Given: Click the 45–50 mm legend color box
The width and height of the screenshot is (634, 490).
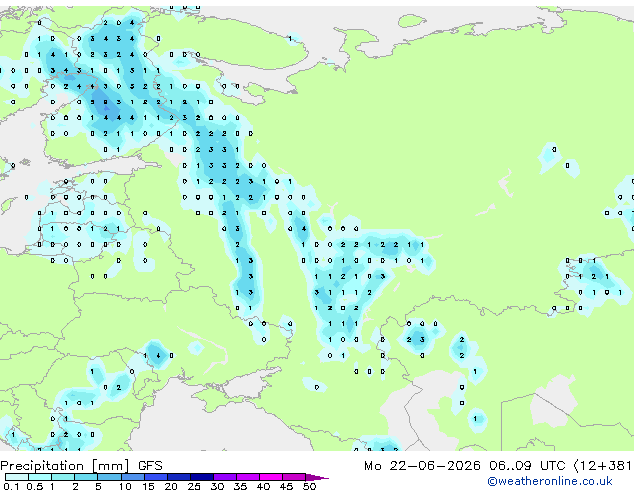Looking at the screenshot, I should click(x=294, y=477).
